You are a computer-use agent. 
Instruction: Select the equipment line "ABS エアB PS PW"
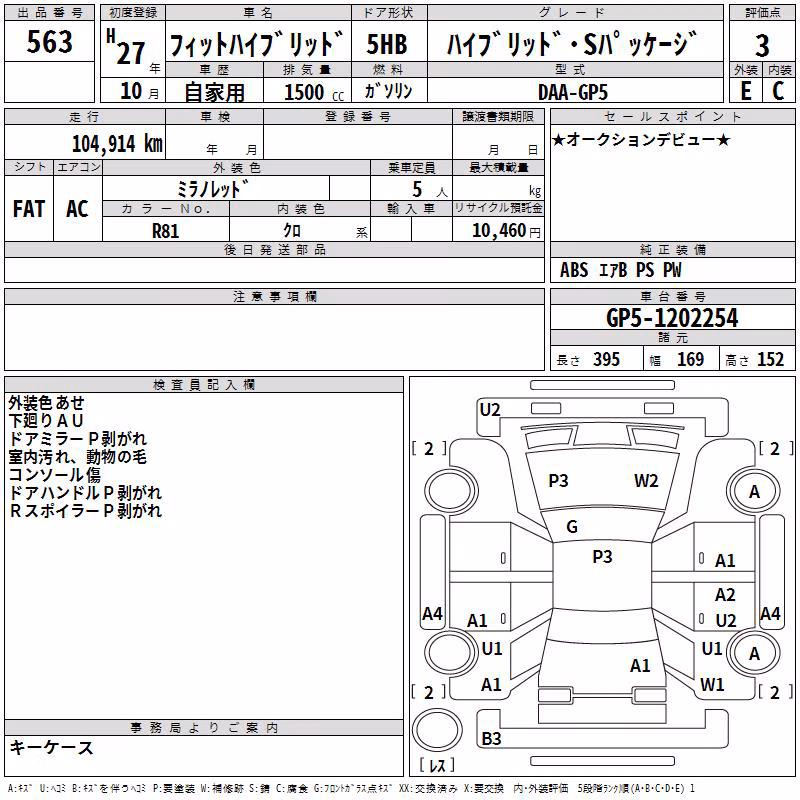tap(620, 270)
